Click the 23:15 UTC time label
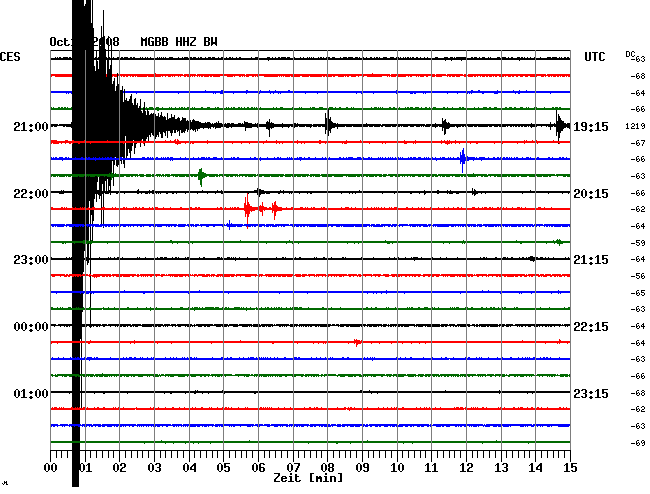Image resolution: width=650 pixels, height=494 pixels. point(591,393)
